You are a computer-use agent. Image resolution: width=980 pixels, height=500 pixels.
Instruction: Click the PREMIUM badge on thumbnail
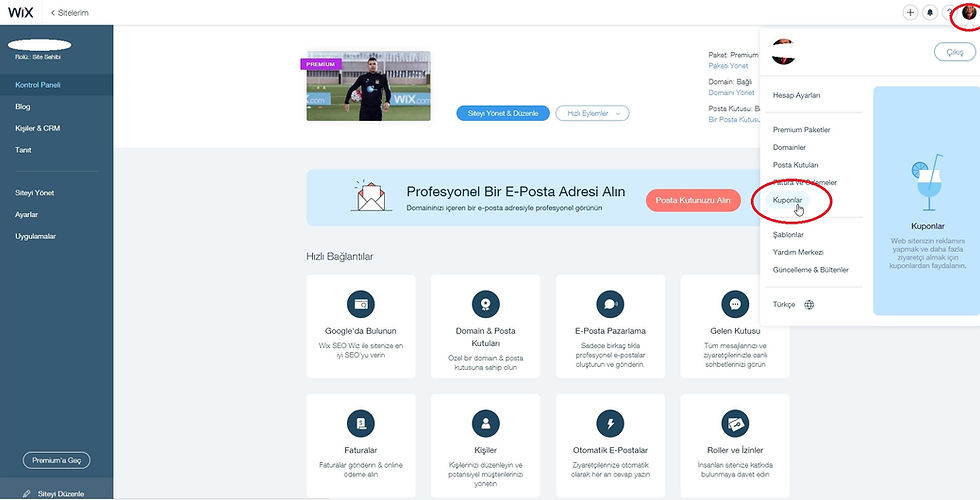[x=321, y=64]
